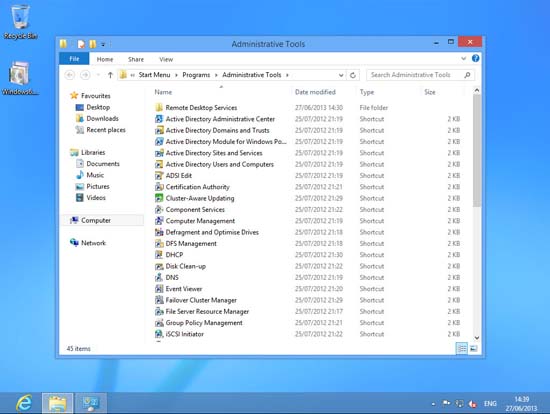
Task: Open the Recycle Bin desktop icon
Action: point(20,22)
